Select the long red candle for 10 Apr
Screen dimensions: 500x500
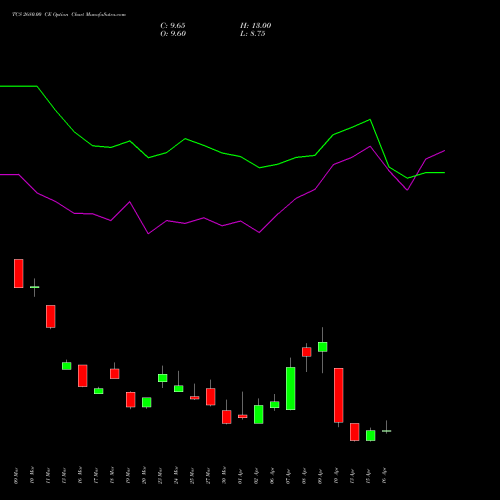pos(338,395)
